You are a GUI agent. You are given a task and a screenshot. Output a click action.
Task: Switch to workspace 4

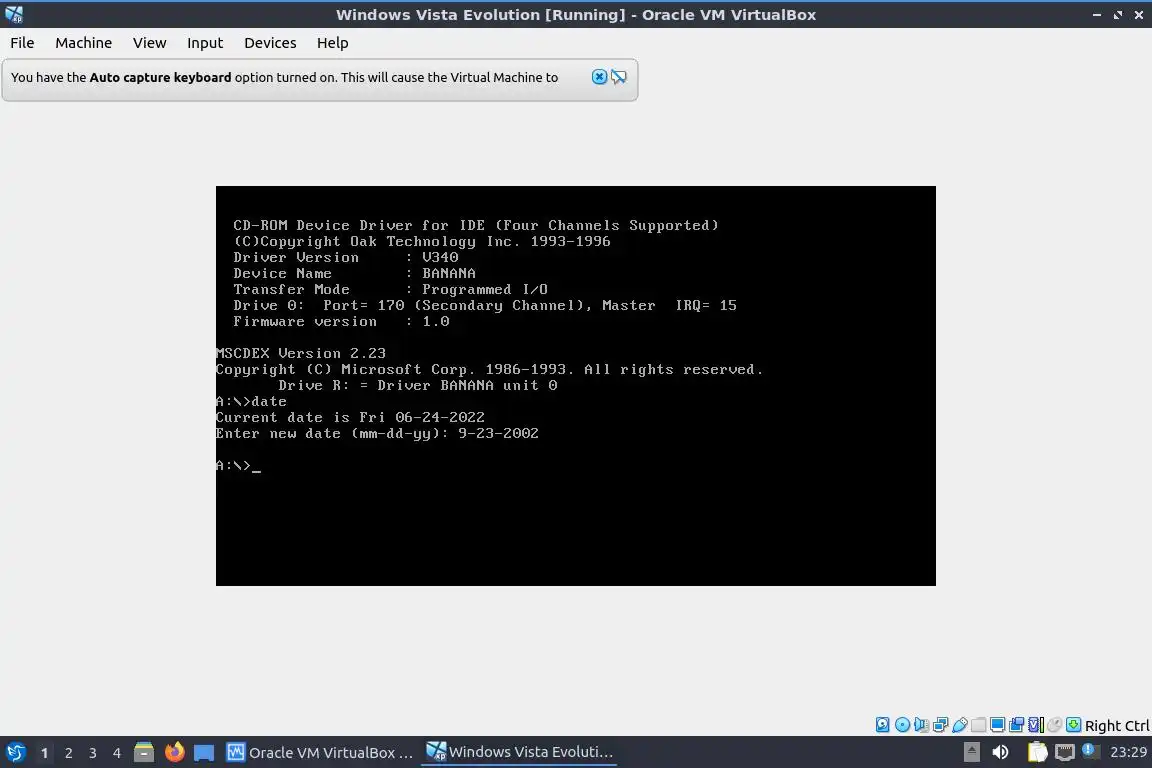point(117,753)
